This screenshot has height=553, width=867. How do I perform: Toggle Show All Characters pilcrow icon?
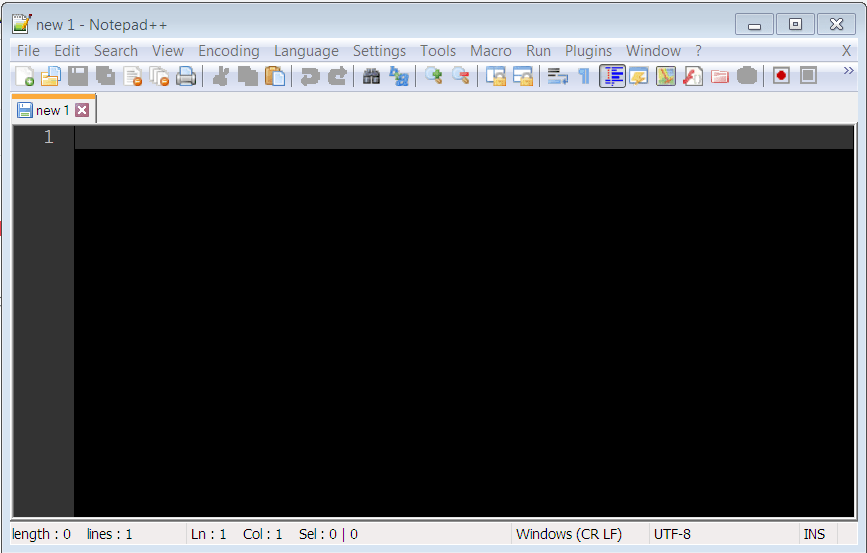pyautogui.click(x=584, y=76)
